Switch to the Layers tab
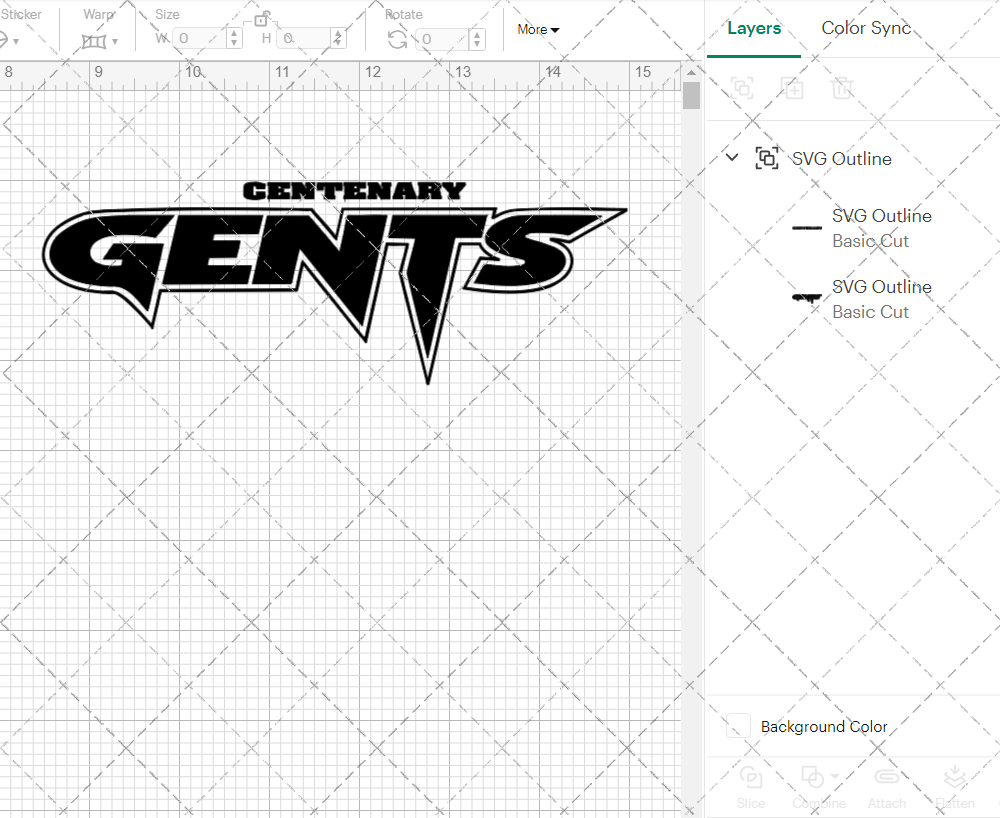 point(754,28)
